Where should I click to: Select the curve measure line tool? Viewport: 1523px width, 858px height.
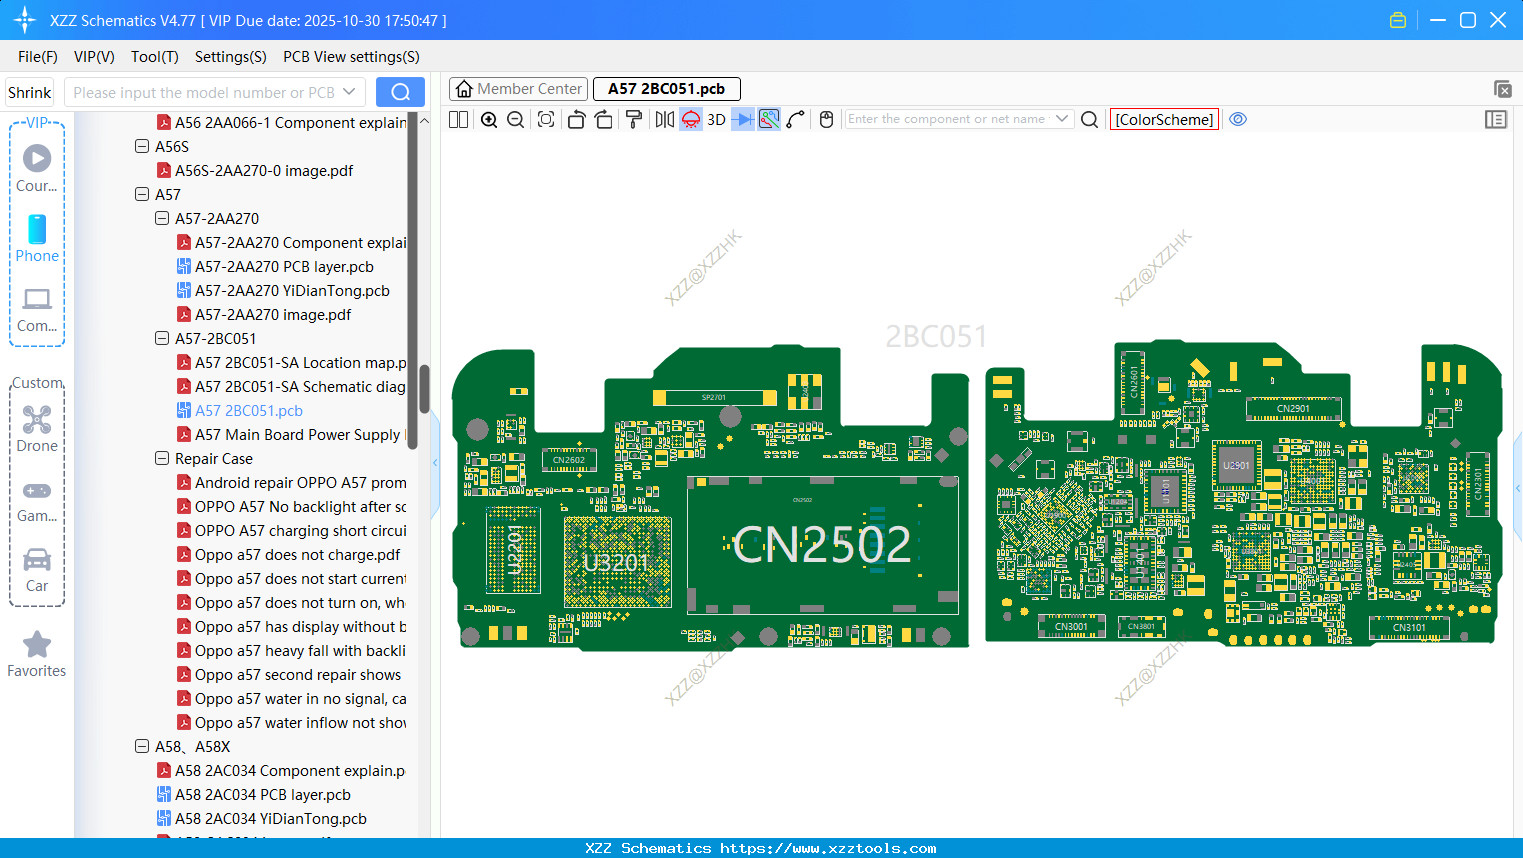(x=796, y=119)
